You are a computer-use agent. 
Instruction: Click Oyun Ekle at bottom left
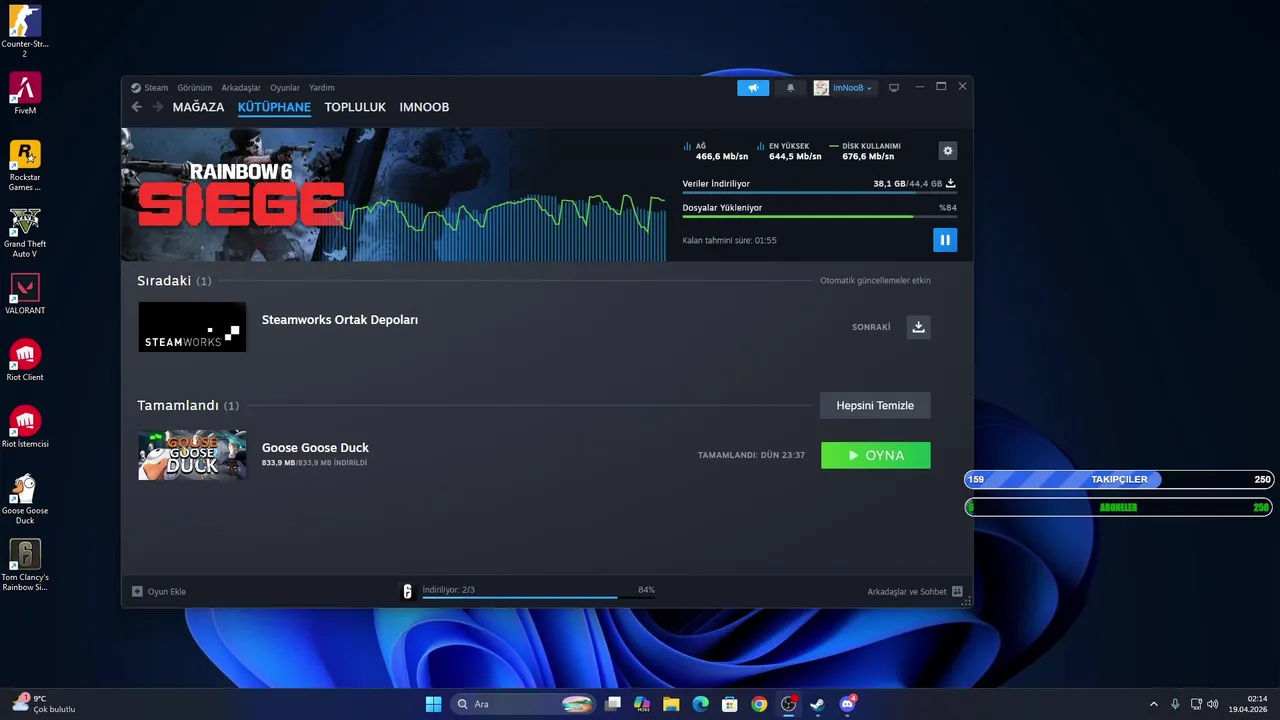point(159,591)
